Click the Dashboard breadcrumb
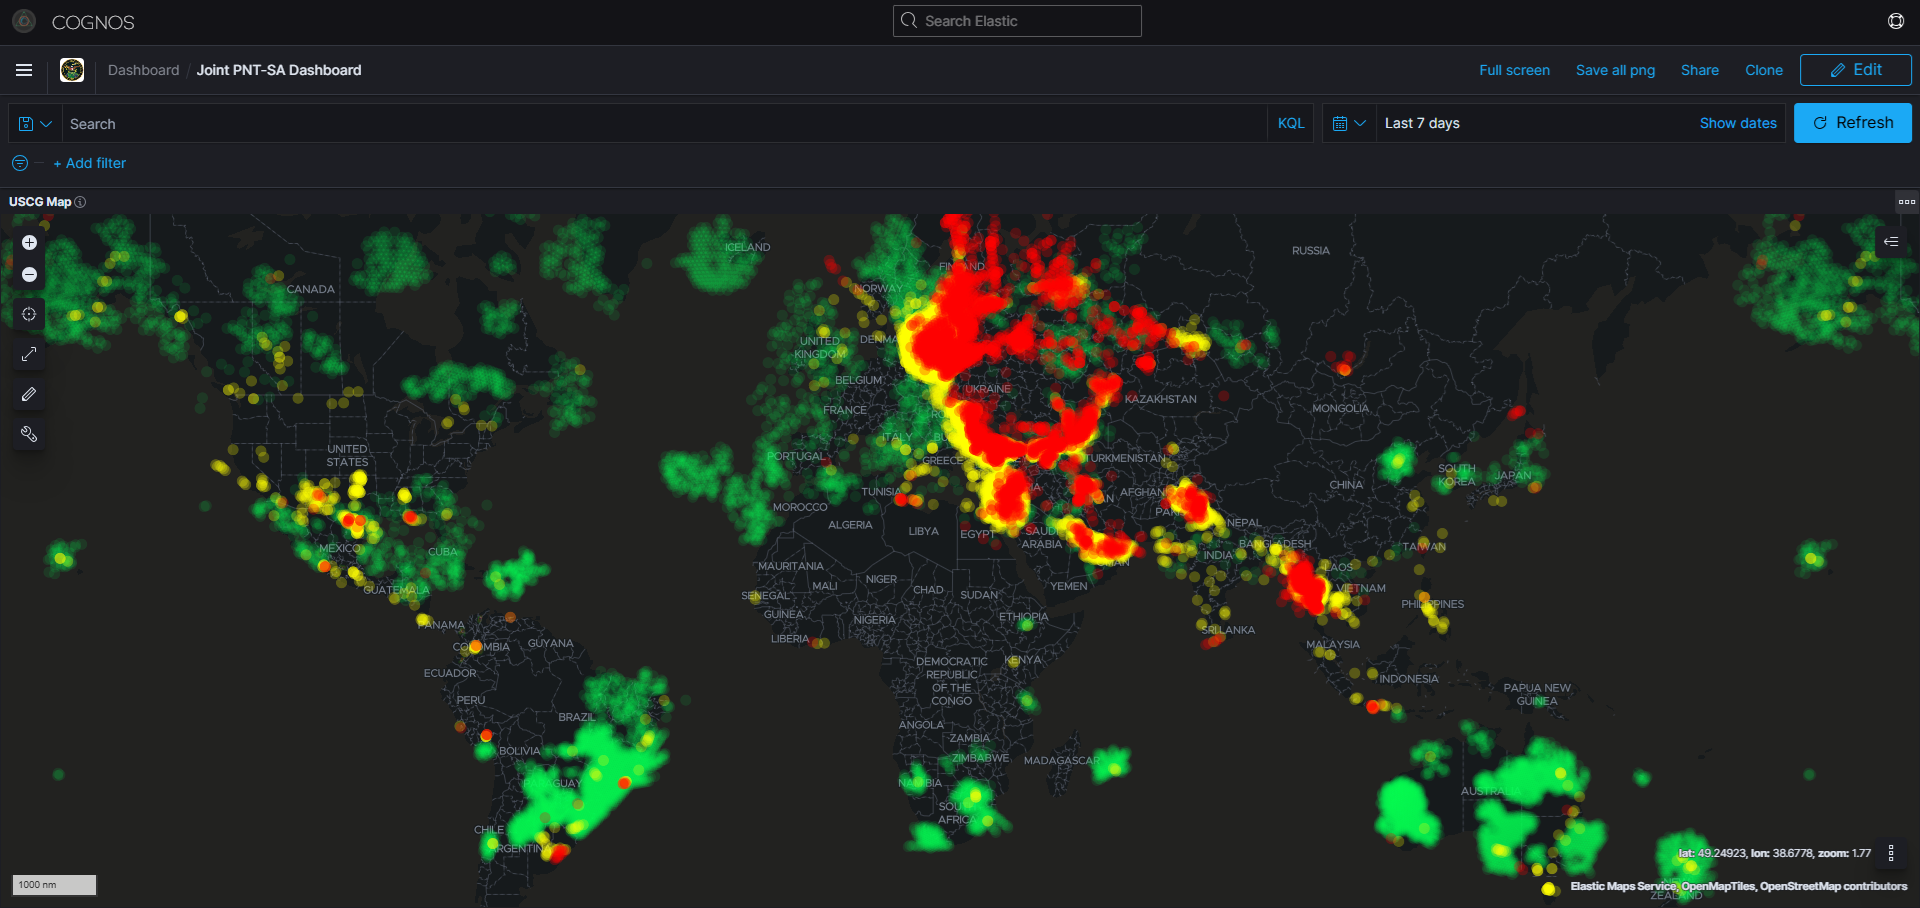 coord(143,70)
